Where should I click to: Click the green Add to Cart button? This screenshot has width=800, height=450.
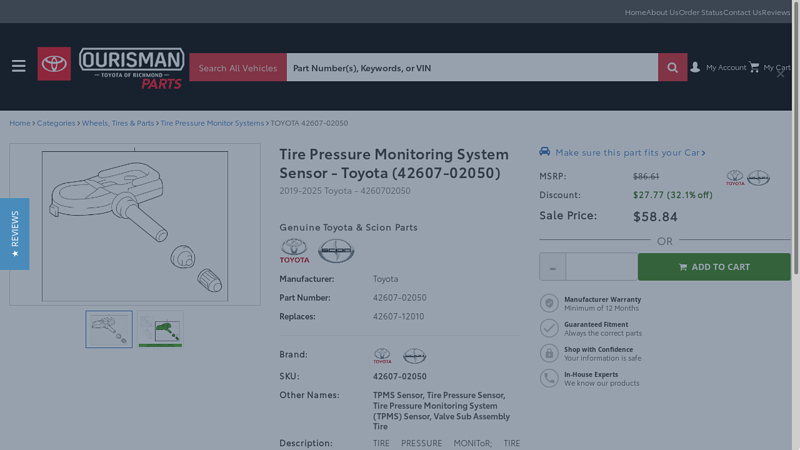coord(714,267)
